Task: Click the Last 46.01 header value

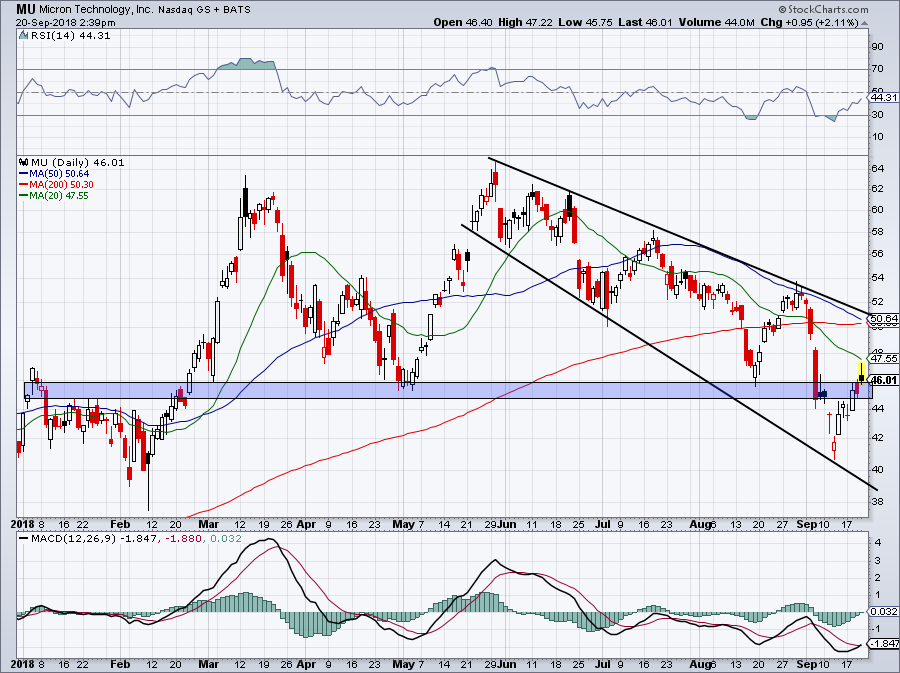Action: (646, 22)
